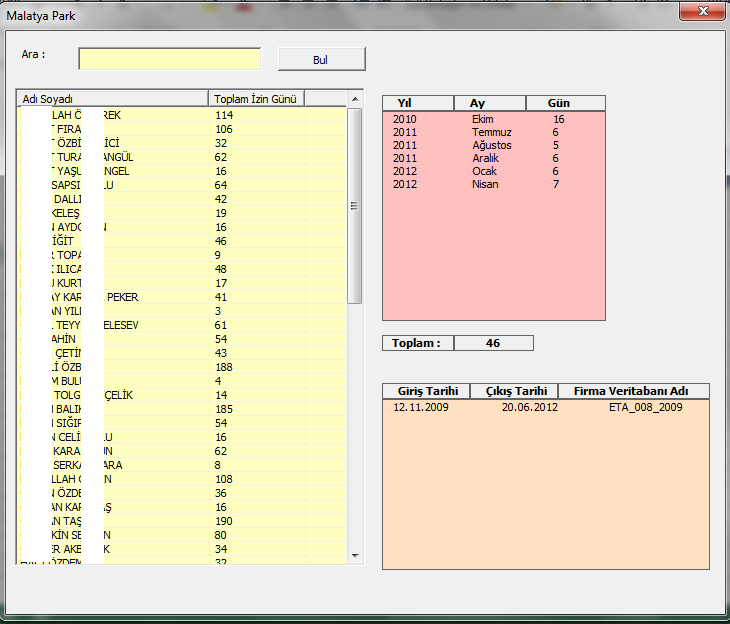730x624 pixels.
Task: Select the row with 185 leave days
Action: [x=183, y=409]
